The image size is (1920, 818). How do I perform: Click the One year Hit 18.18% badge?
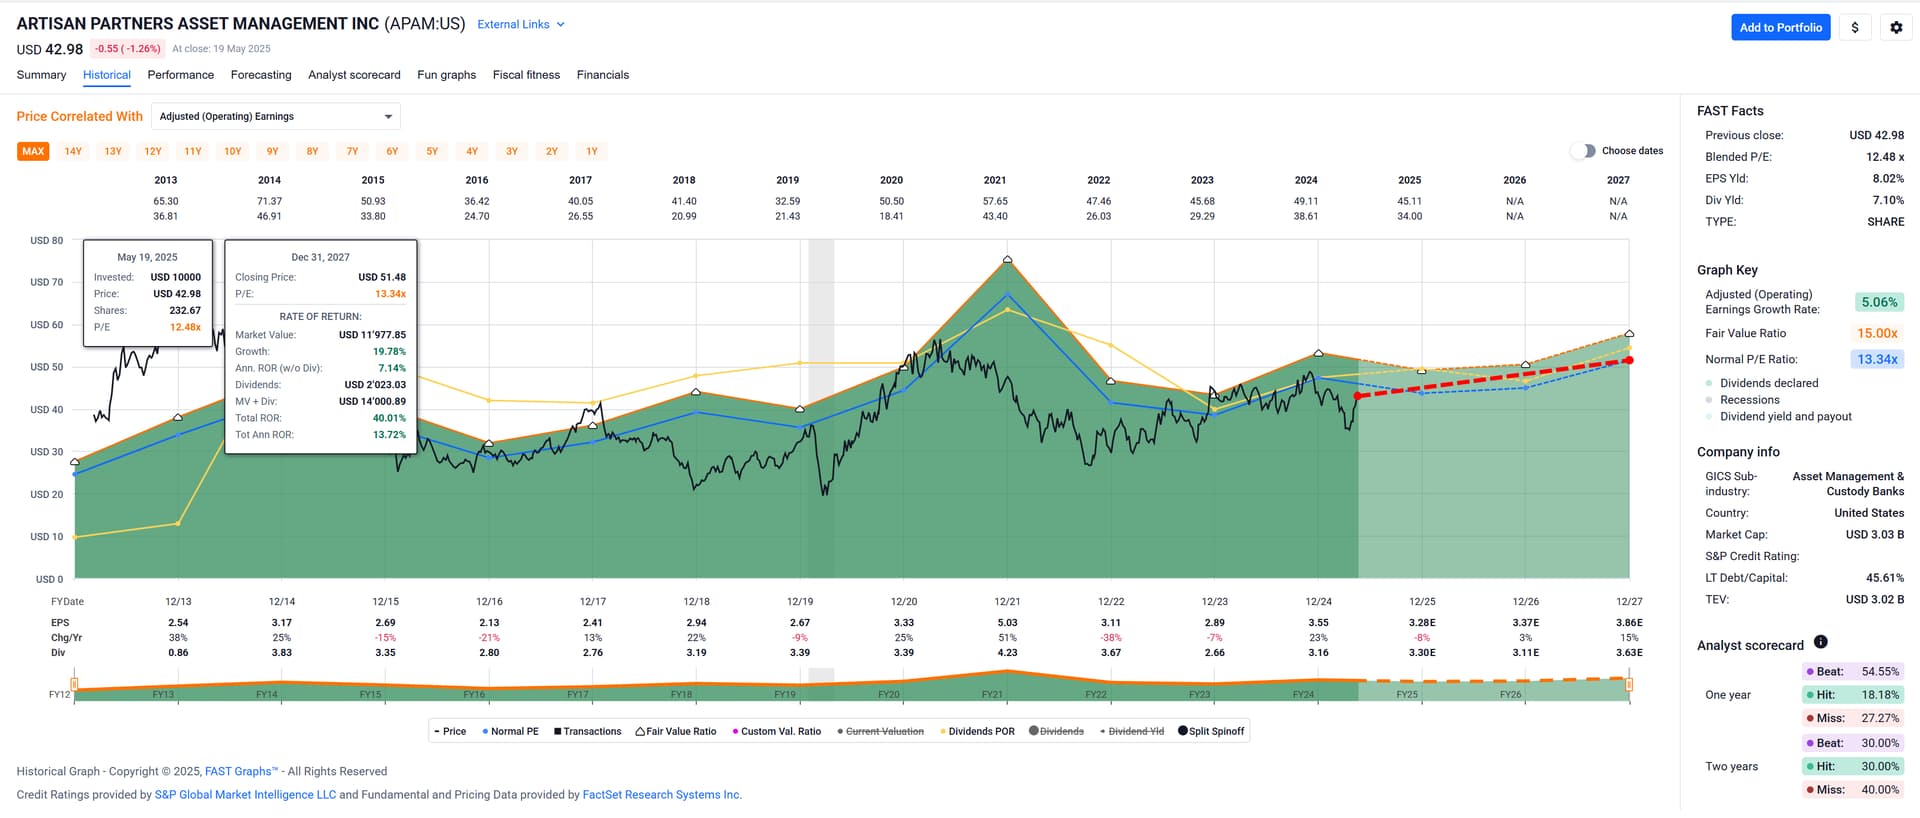pyautogui.click(x=1853, y=695)
